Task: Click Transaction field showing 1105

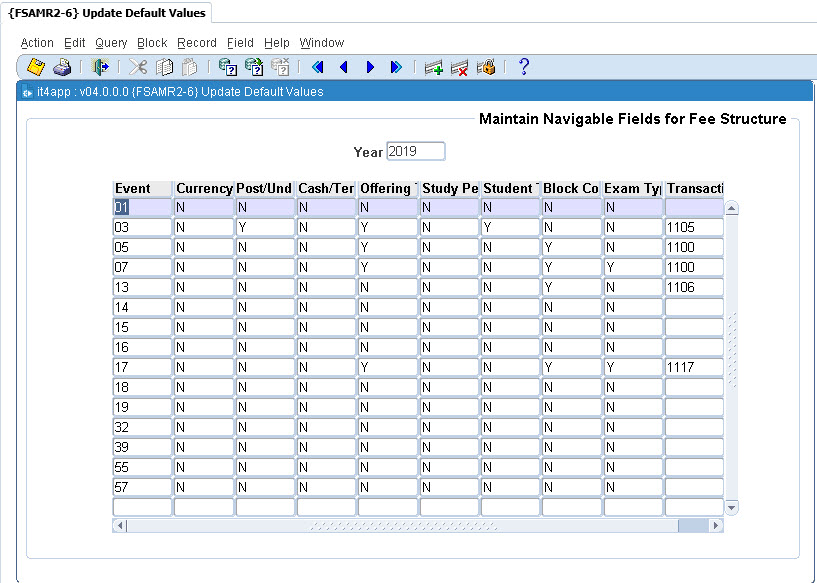Action: pyautogui.click(x=693, y=227)
